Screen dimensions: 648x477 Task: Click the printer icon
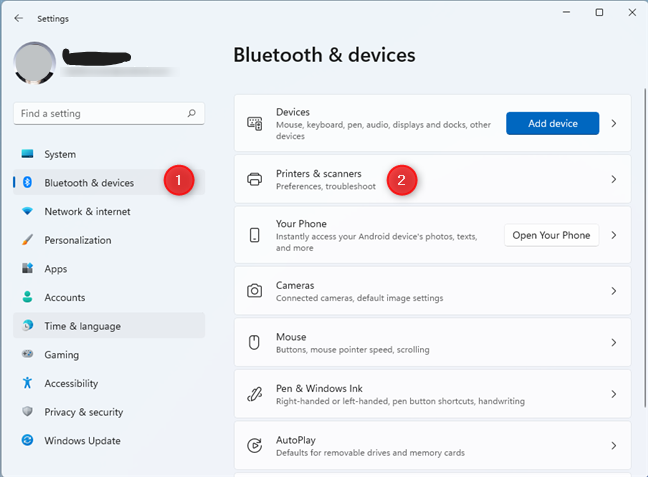click(255, 179)
